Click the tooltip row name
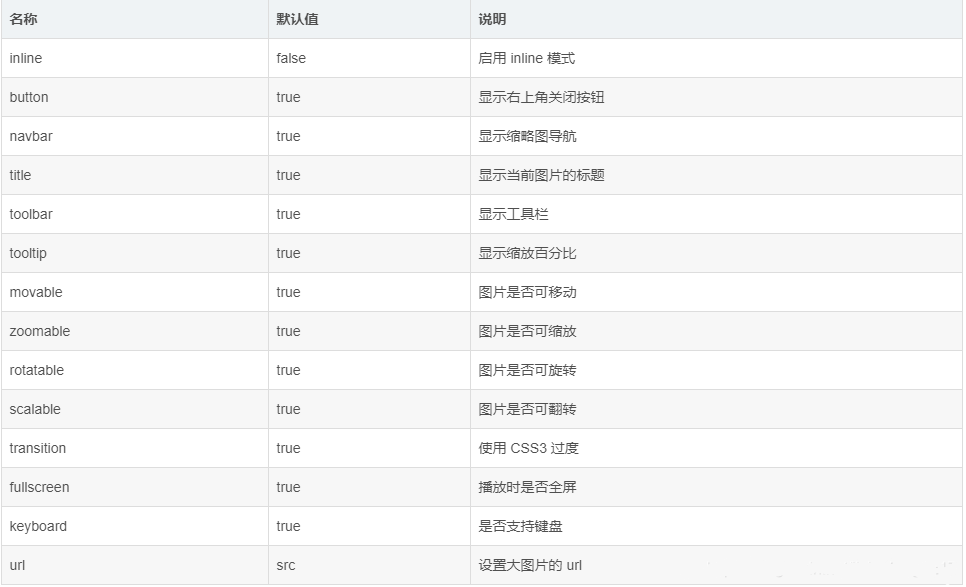This screenshot has height=587, width=966. pos(28,253)
